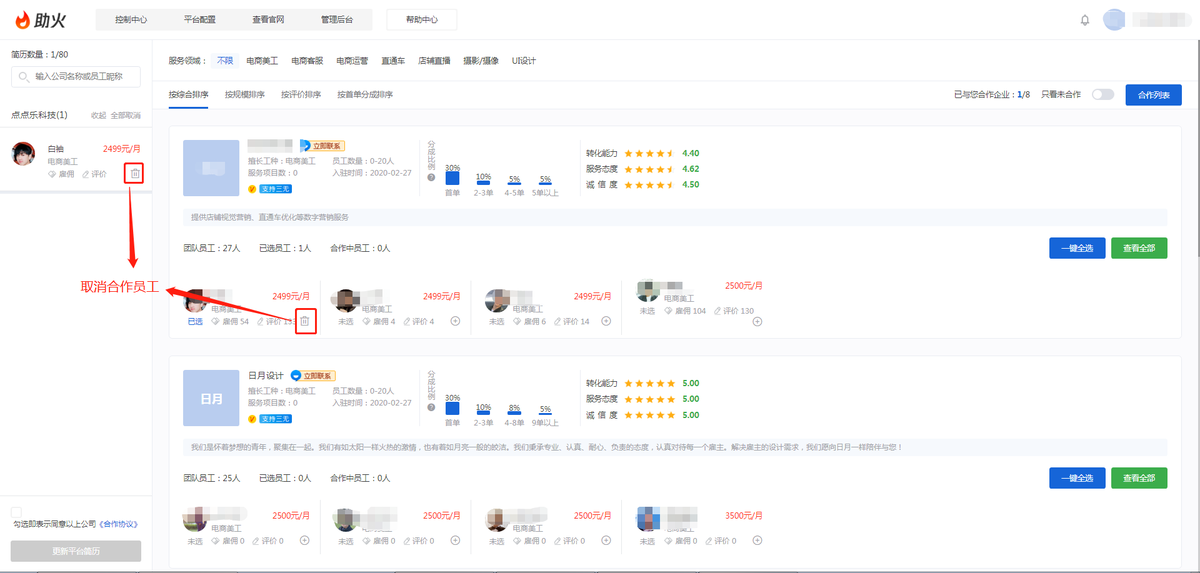Screen dimensions: 1200x573
Task: Click 查看全部 in 日月设计 card
Action: click(1139, 478)
